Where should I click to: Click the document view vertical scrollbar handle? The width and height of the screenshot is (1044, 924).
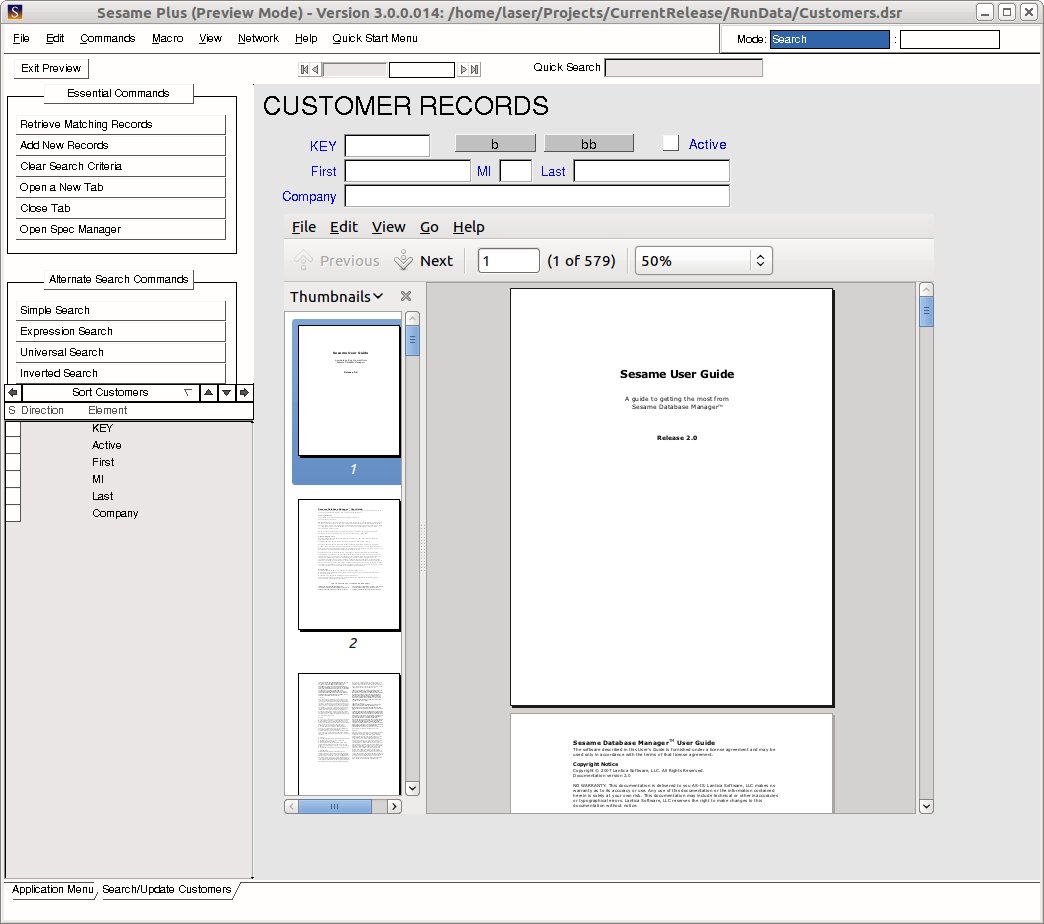tap(926, 312)
